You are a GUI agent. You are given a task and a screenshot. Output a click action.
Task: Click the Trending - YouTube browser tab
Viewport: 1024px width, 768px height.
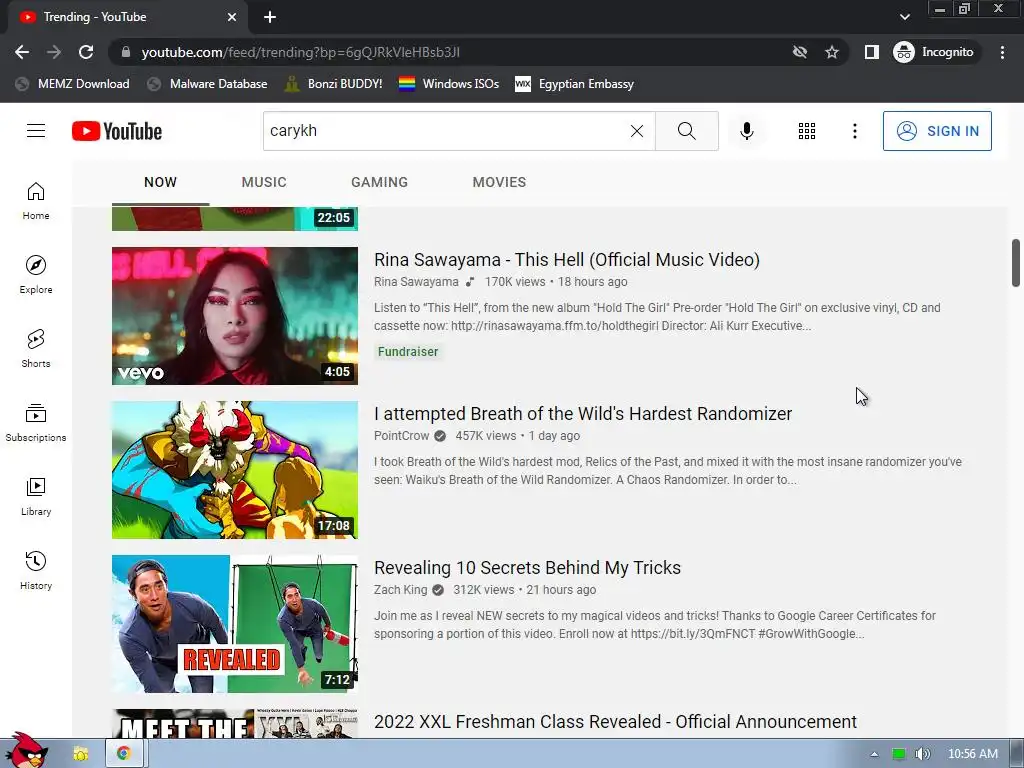128,17
